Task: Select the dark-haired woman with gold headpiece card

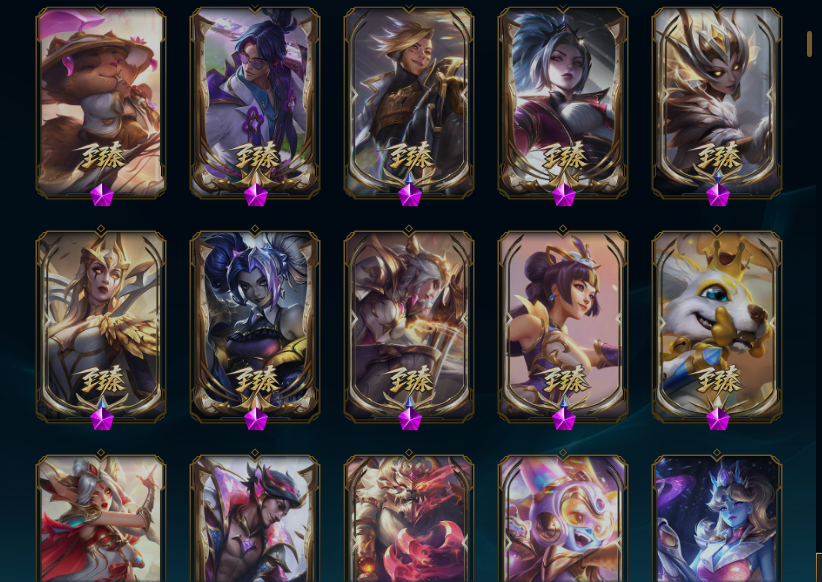Action: pyautogui.click(x=563, y=326)
